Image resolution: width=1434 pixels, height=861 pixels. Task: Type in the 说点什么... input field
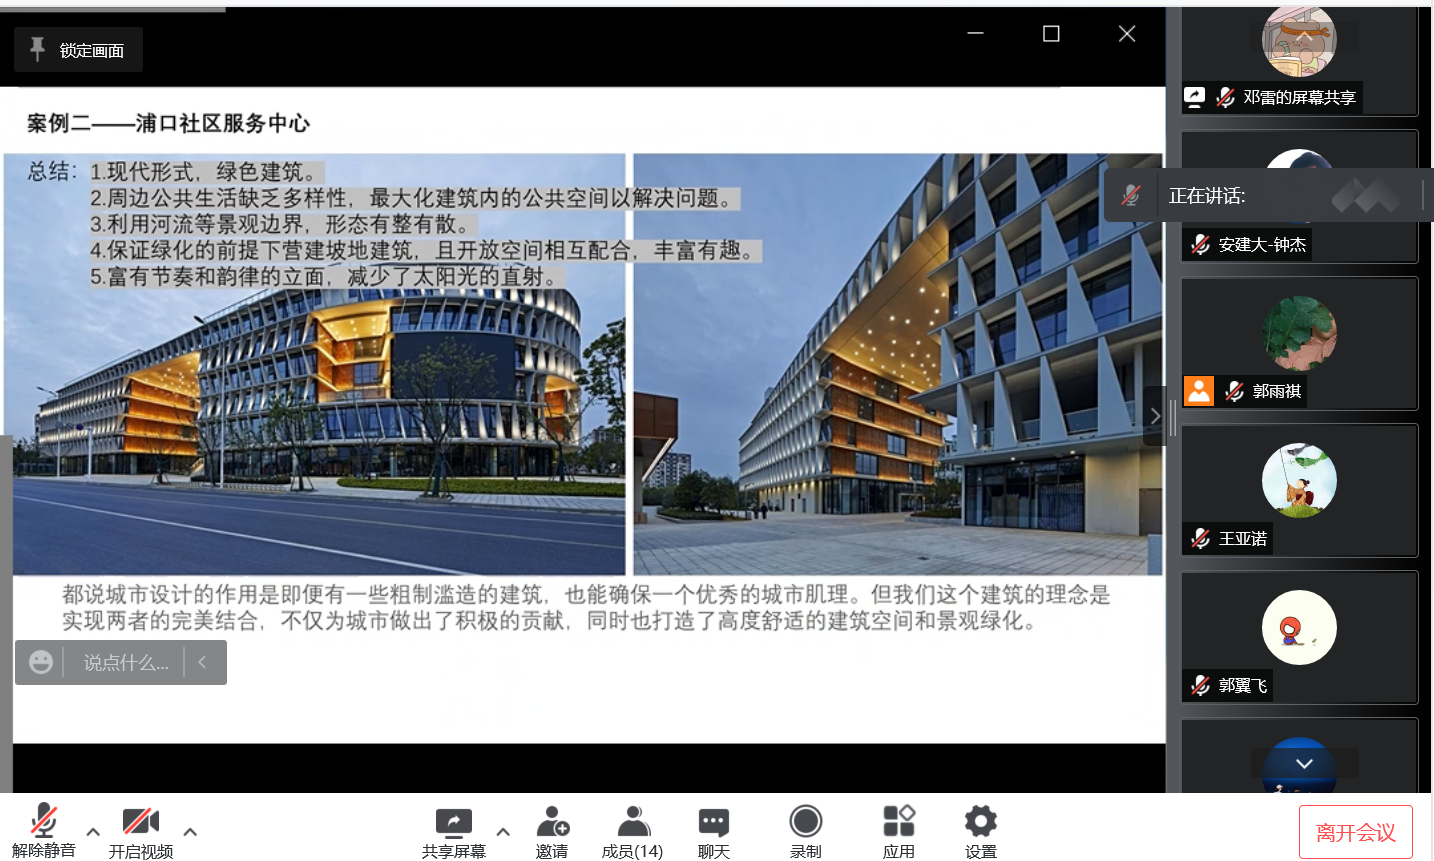tap(125, 662)
